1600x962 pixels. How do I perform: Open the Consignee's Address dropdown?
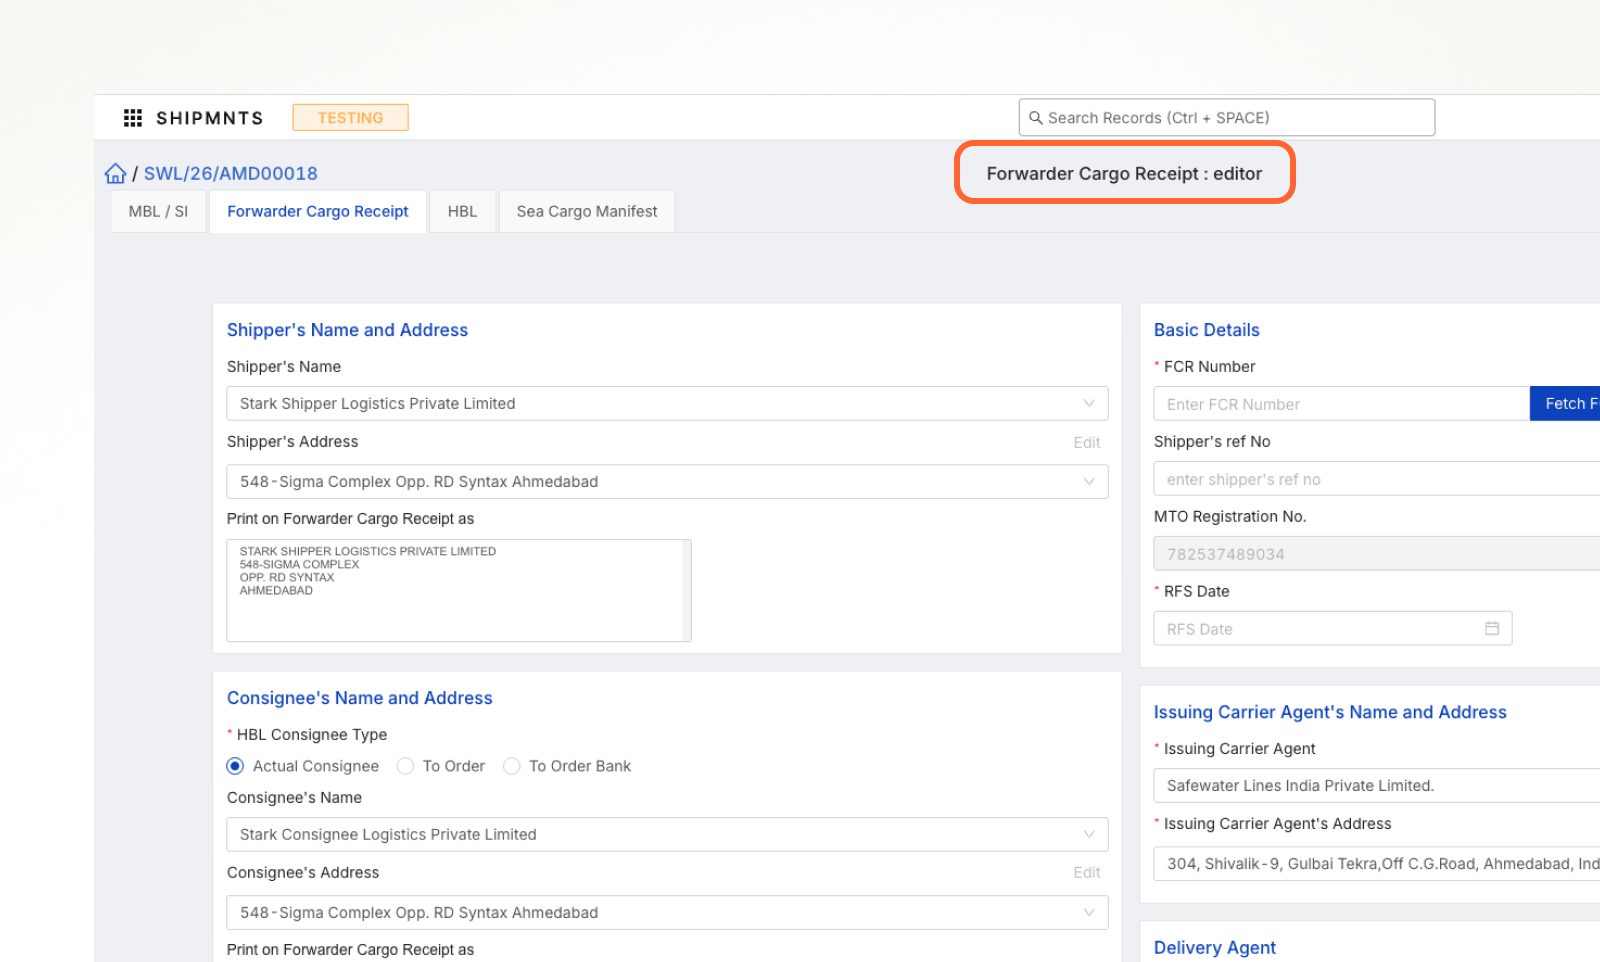(x=1088, y=913)
